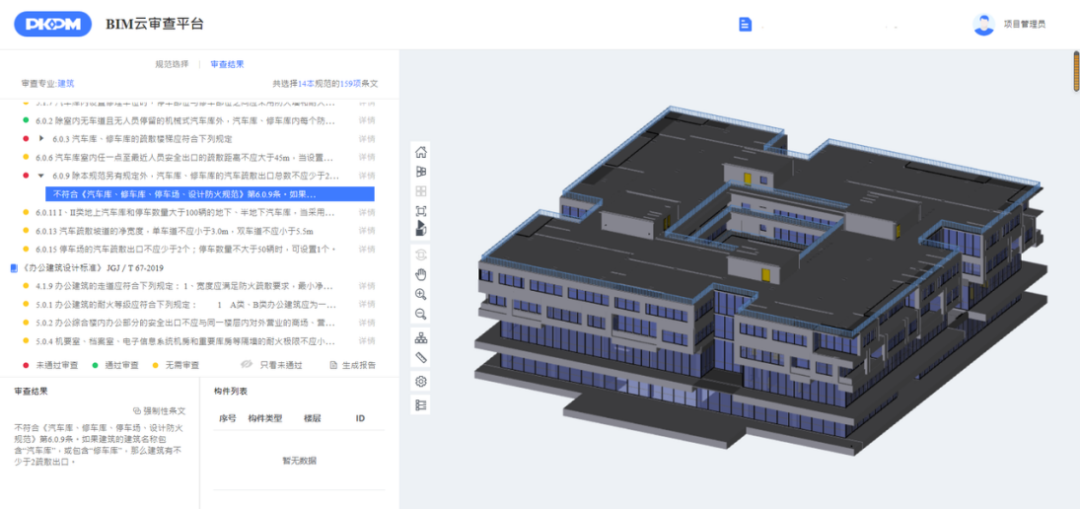Click the 强制性条文 copy icon
The image size is (1080, 509).
tap(136, 411)
